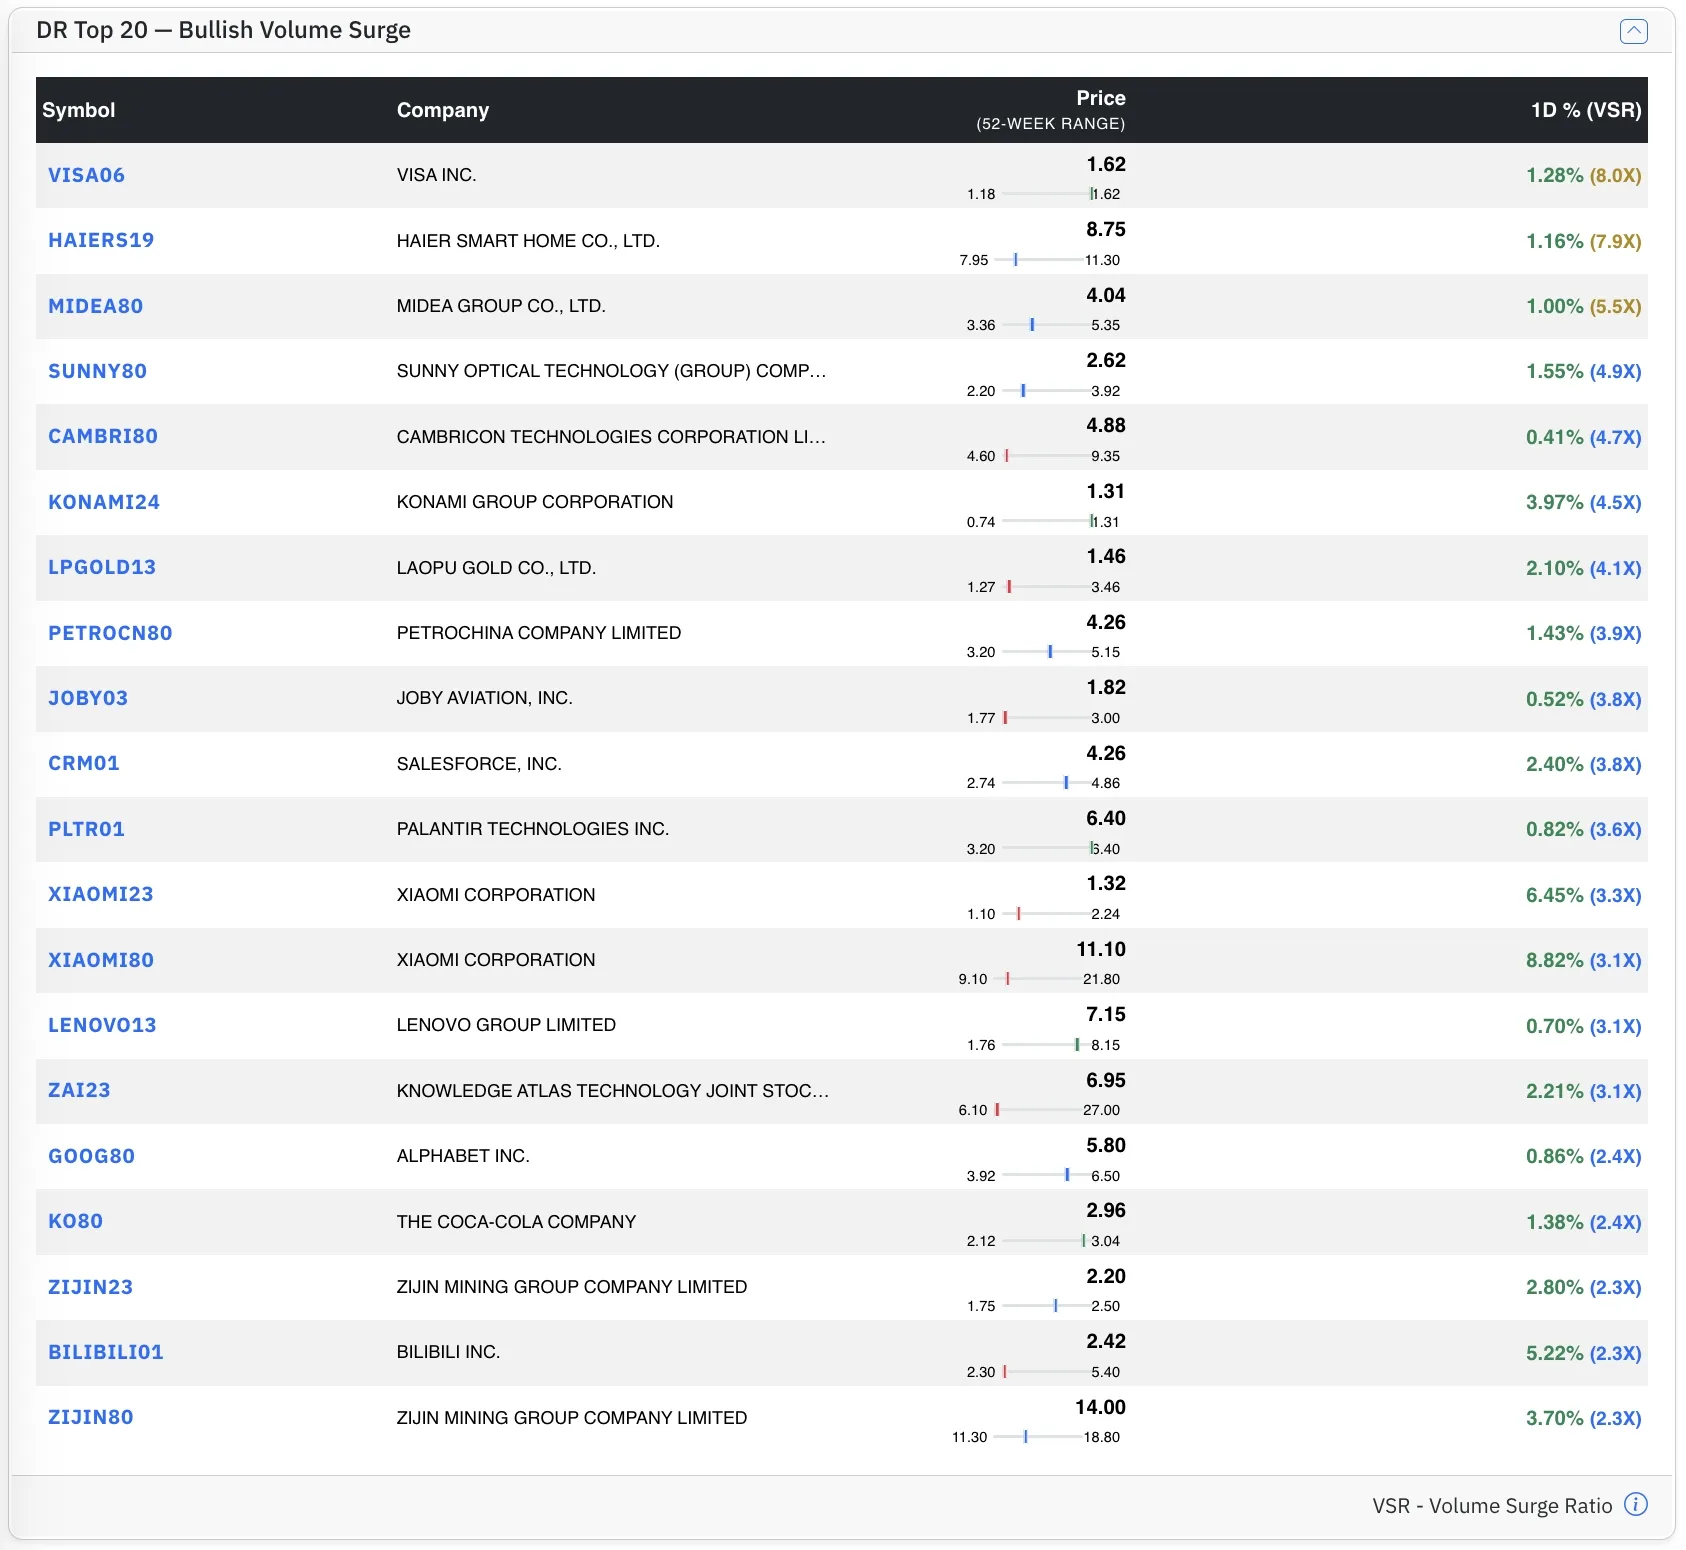Open the CAMBRI80 symbol link
The width and height of the screenshot is (1686, 1550).
pyautogui.click(x=103, y=436)
